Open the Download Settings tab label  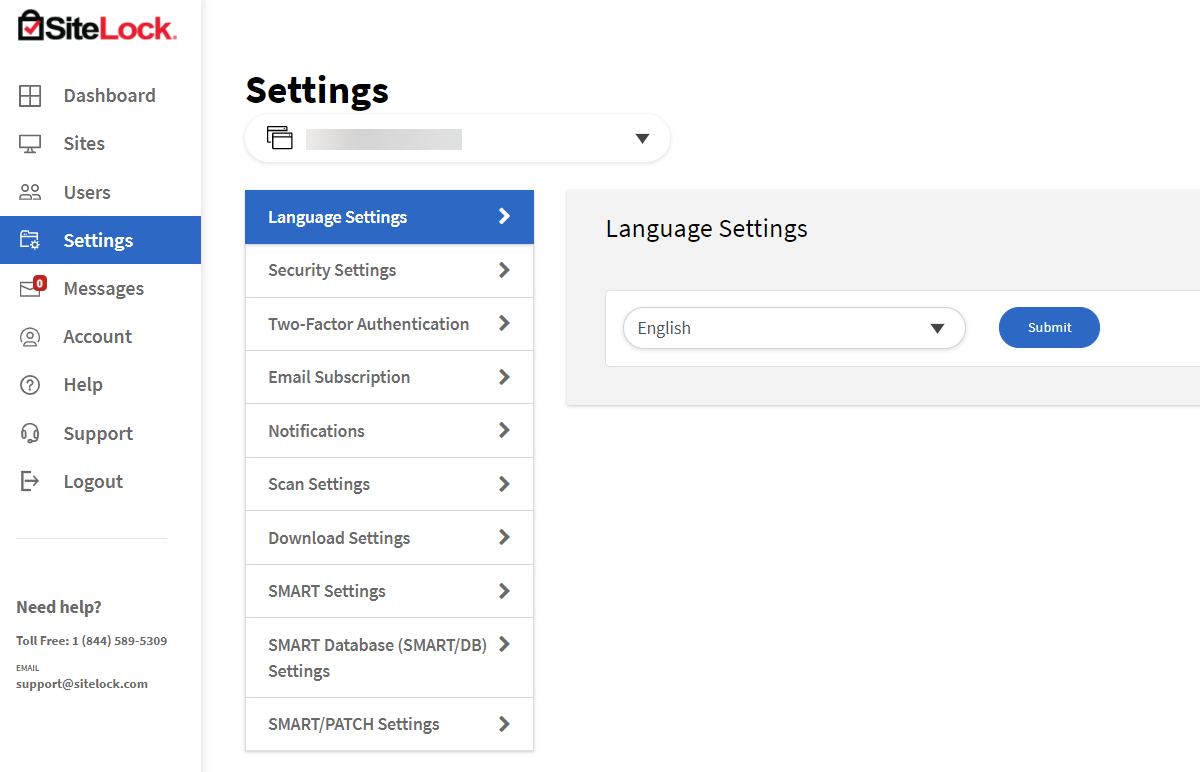tap(339, 538)
